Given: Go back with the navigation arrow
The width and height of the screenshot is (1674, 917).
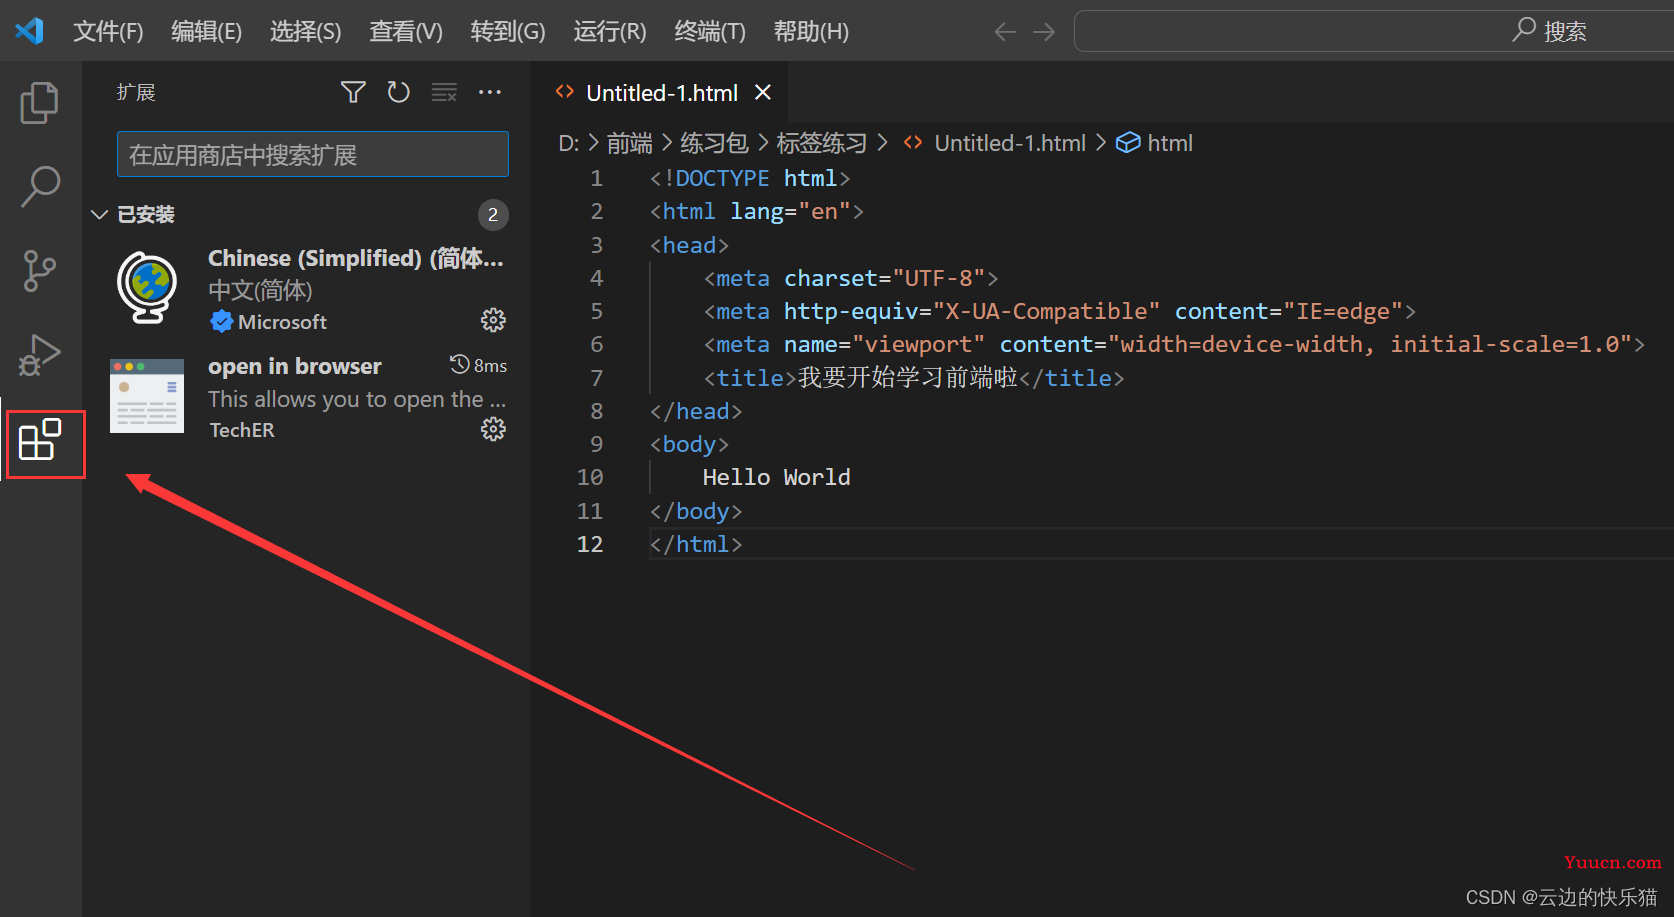Looking at the screenshot, I should click(x=1005, y=32).
